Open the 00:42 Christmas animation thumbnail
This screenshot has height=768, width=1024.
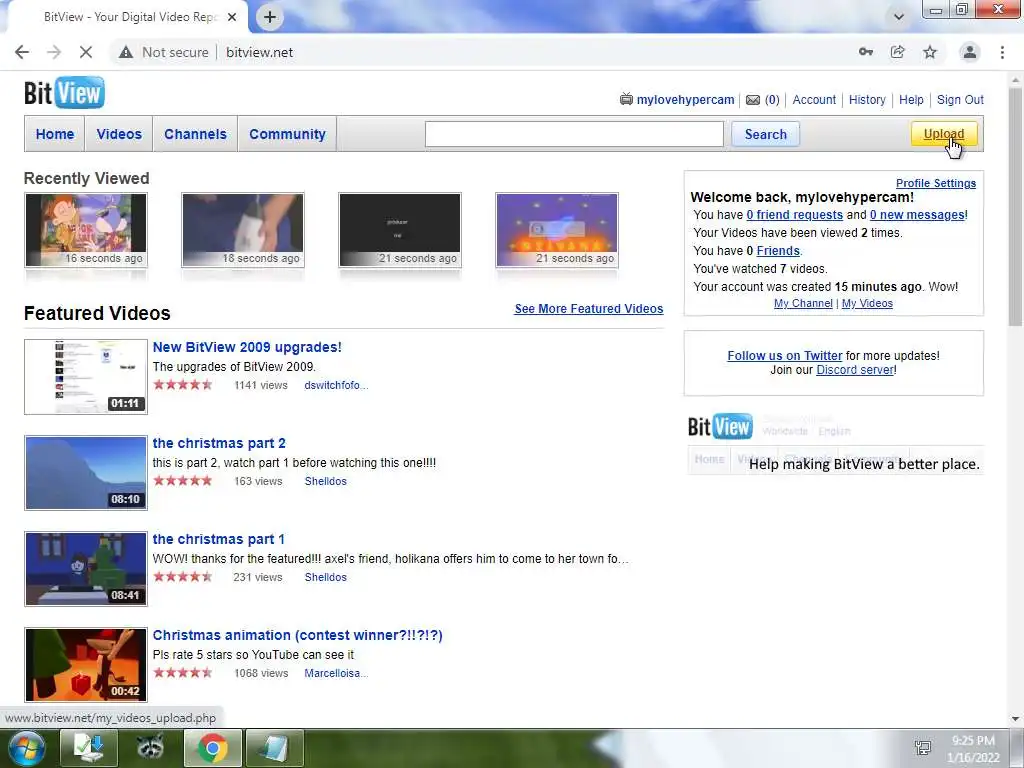[86, 665]
